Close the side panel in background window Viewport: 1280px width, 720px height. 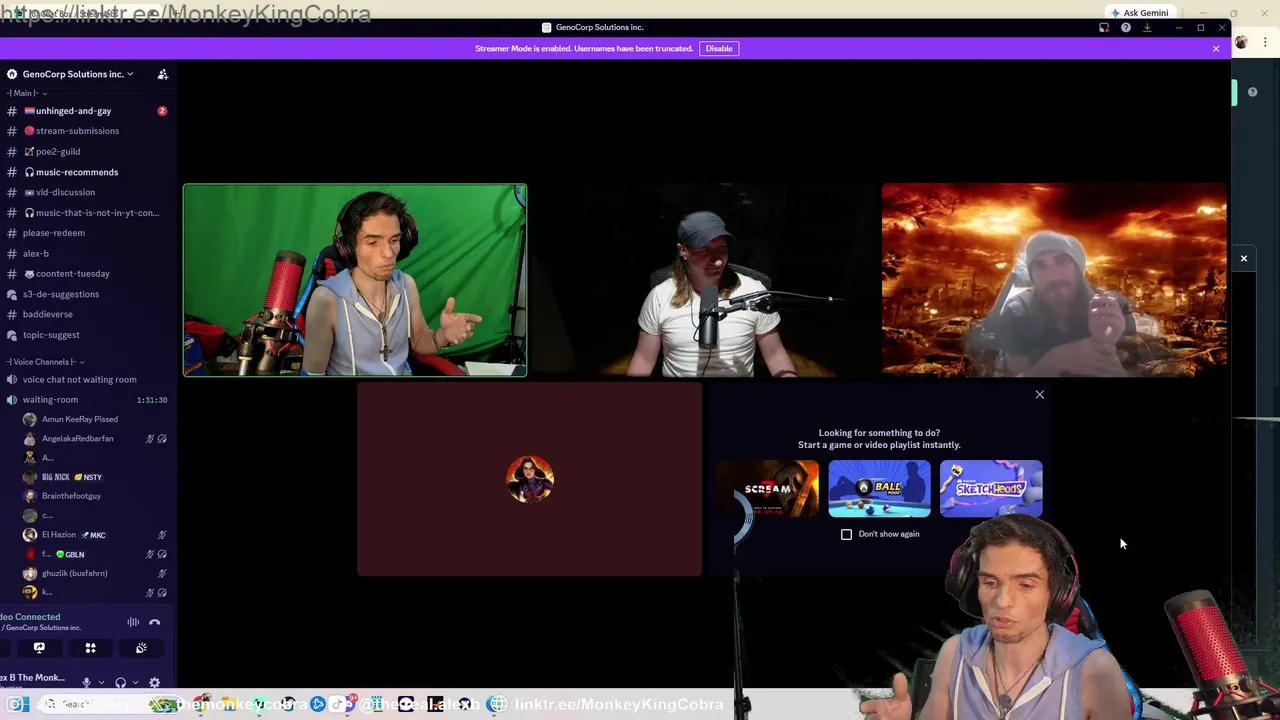[x=1244, y=259]
